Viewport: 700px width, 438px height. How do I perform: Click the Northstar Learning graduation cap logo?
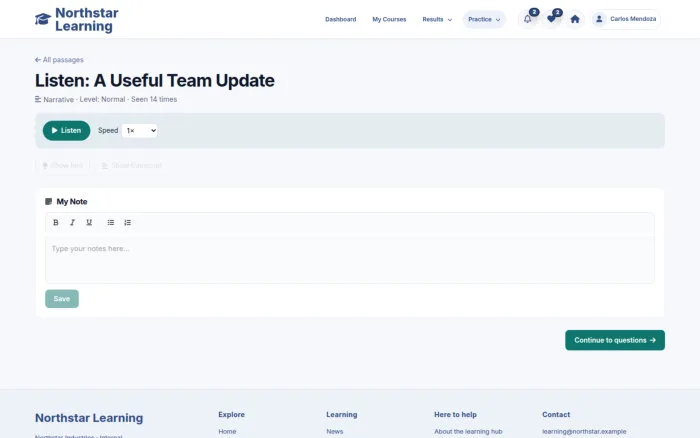coord(43,19)
